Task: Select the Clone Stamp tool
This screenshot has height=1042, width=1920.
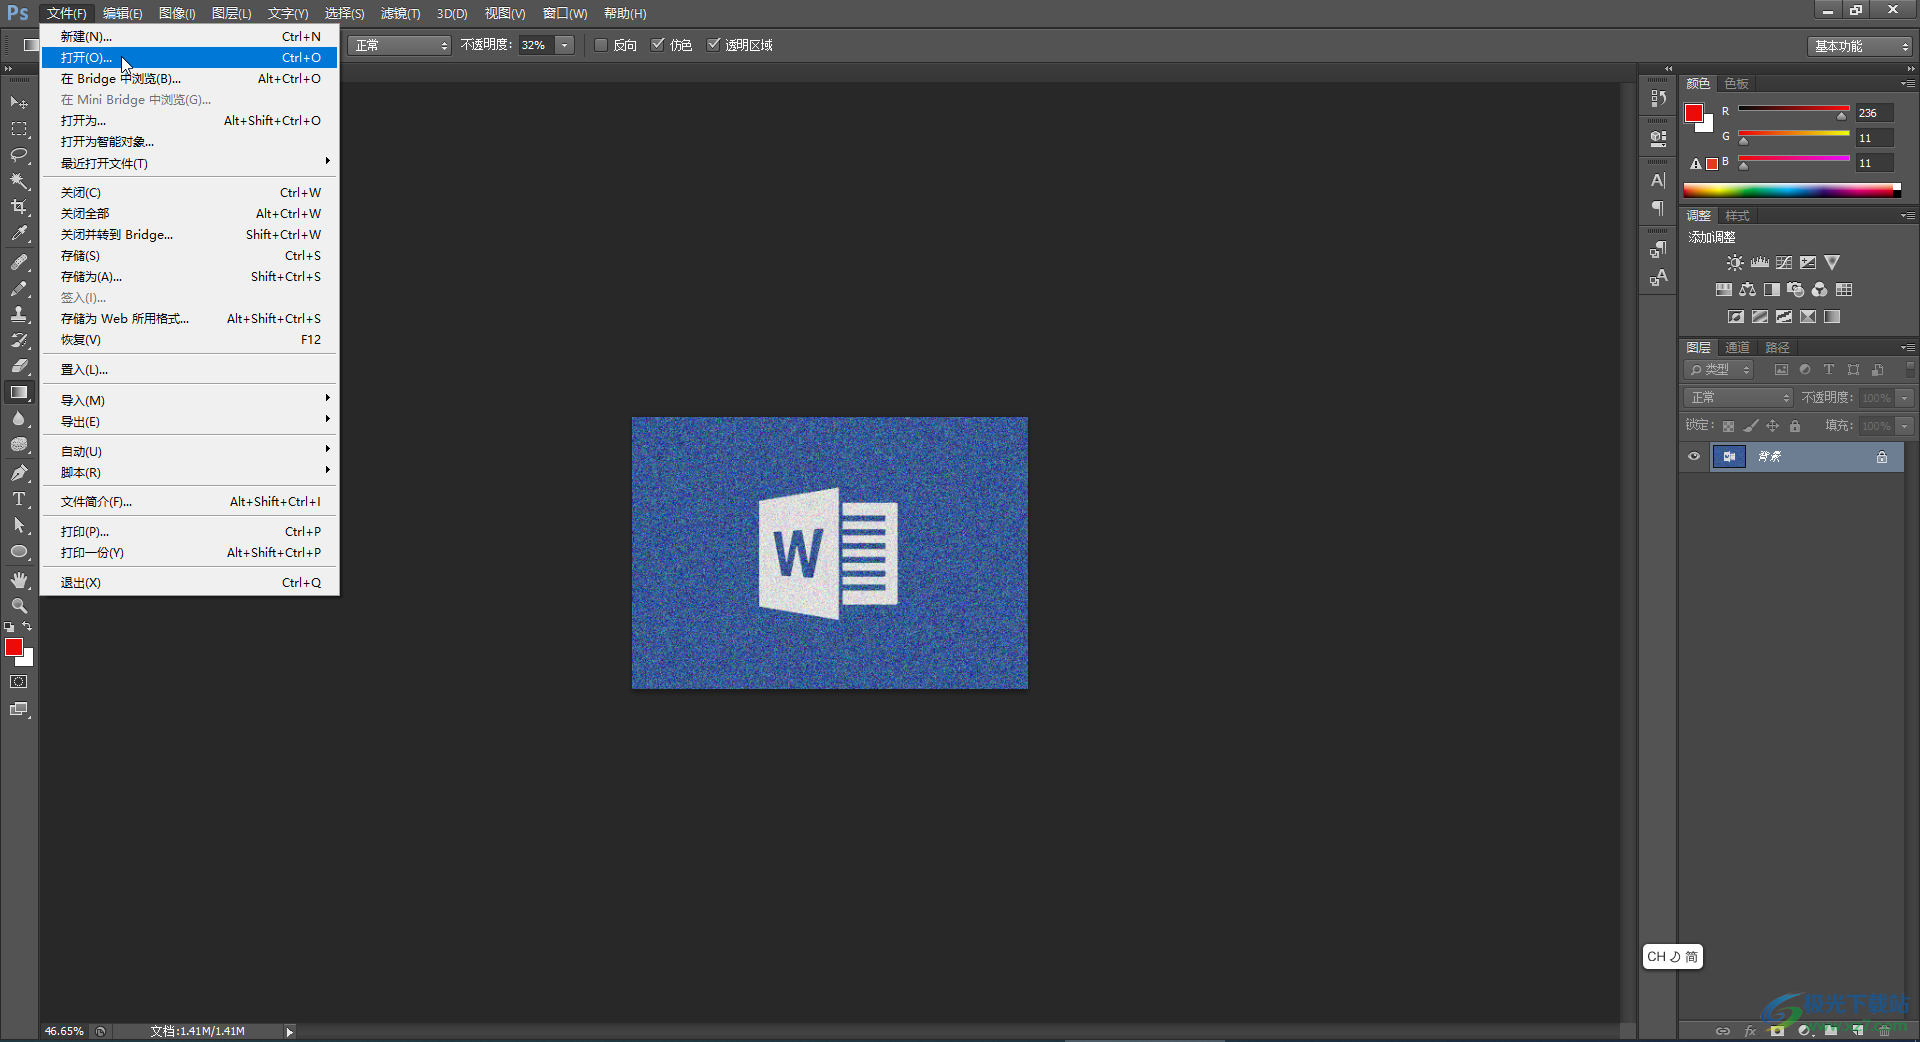Action: coord(19,314)
